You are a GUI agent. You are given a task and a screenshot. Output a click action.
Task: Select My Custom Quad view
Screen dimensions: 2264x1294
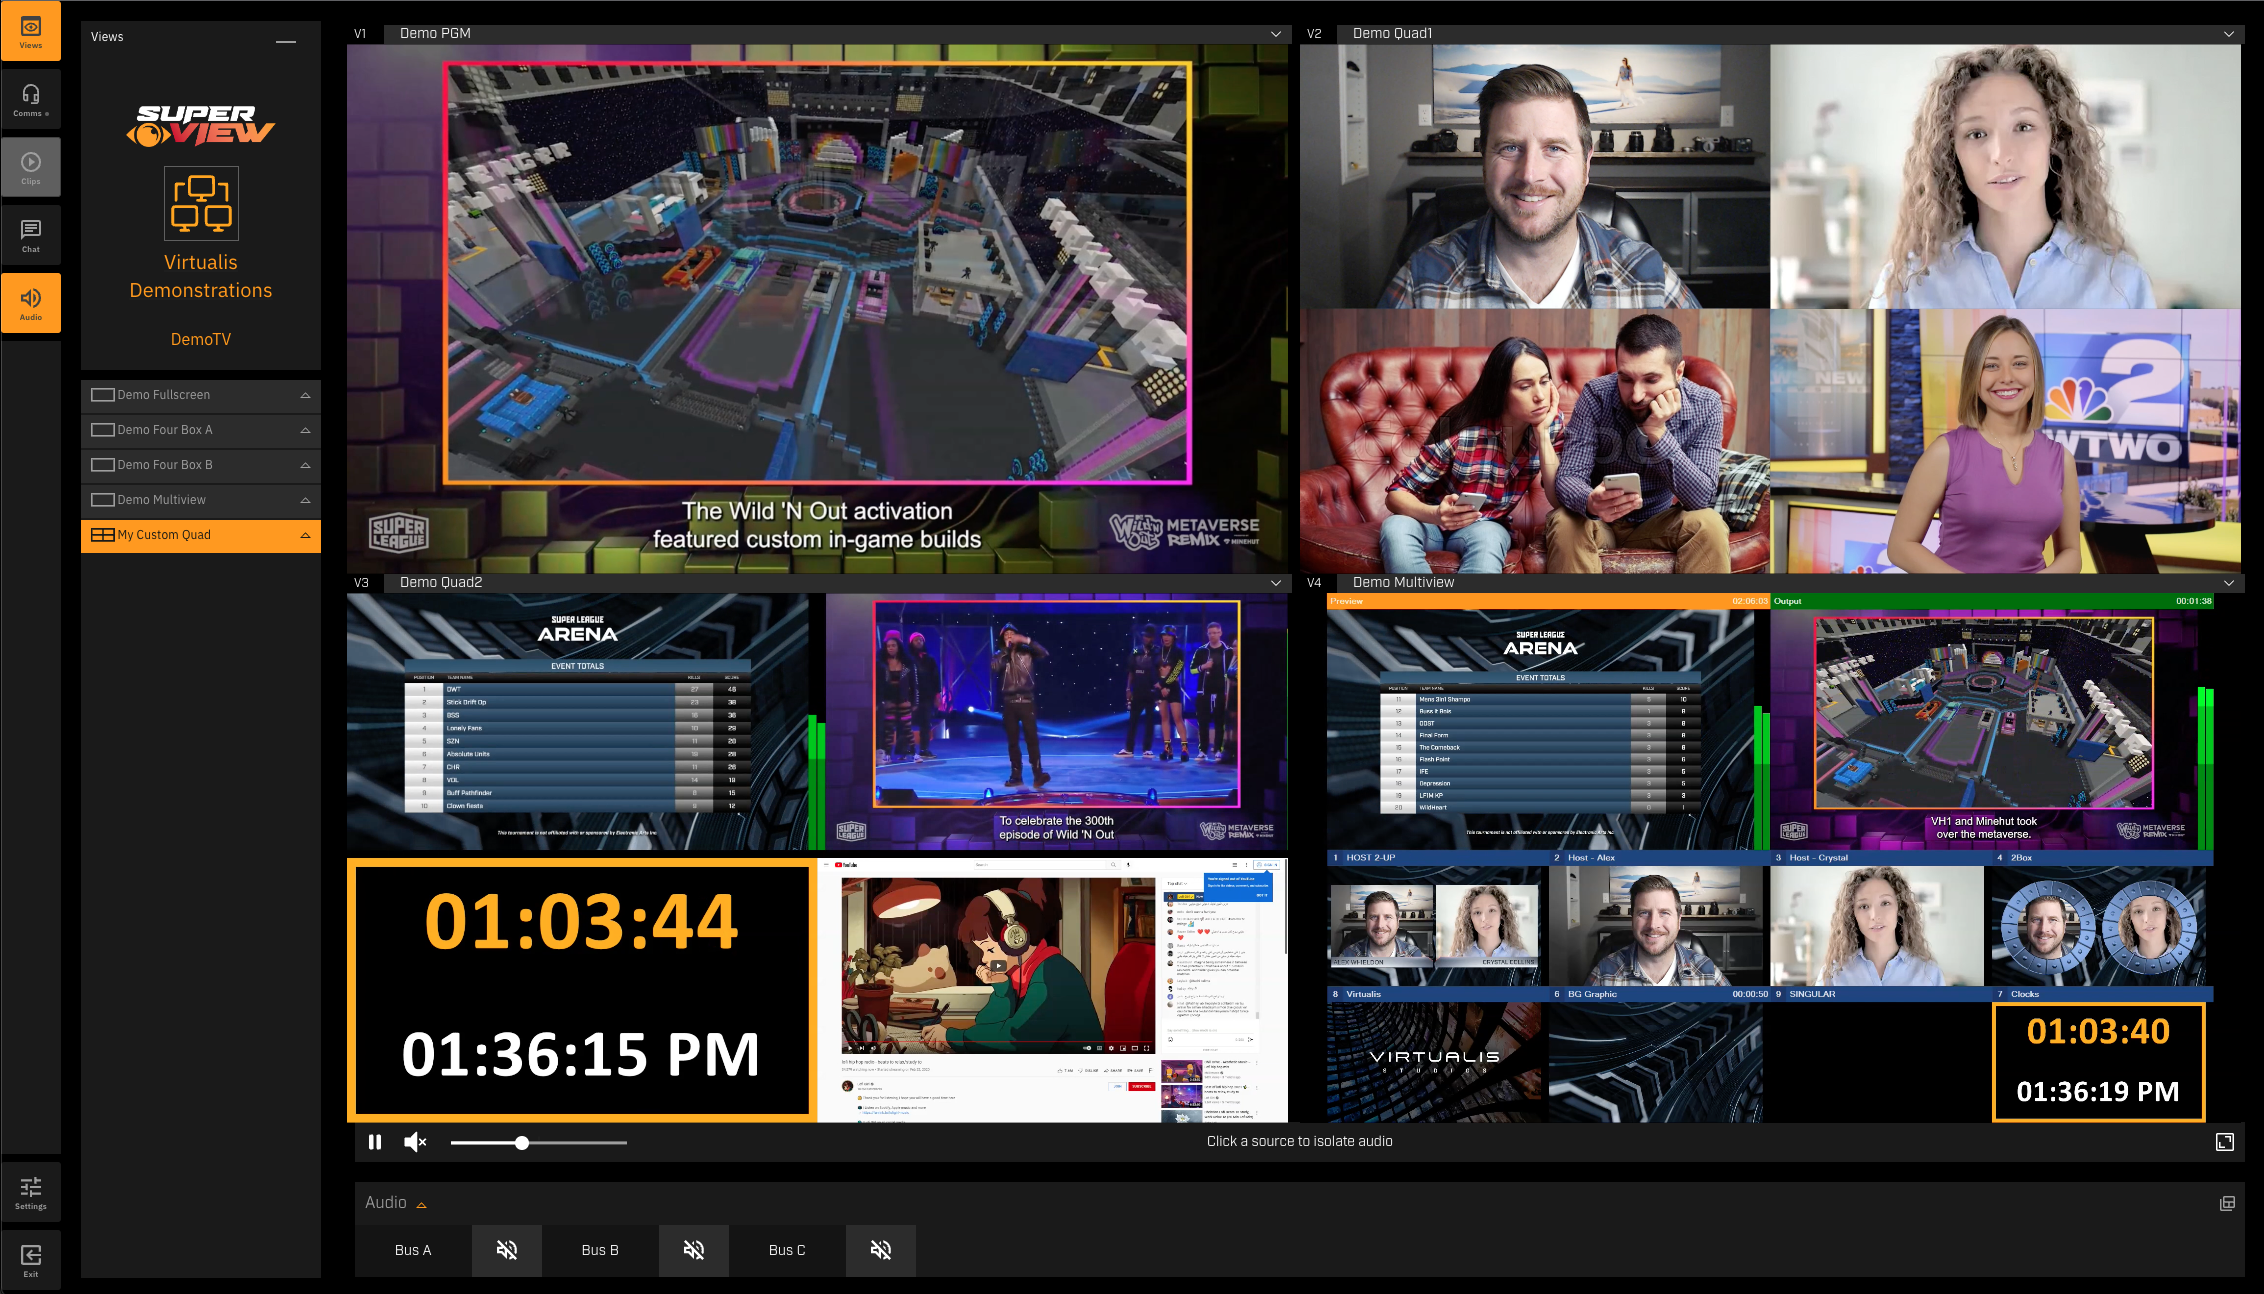[x=201, y=535]
